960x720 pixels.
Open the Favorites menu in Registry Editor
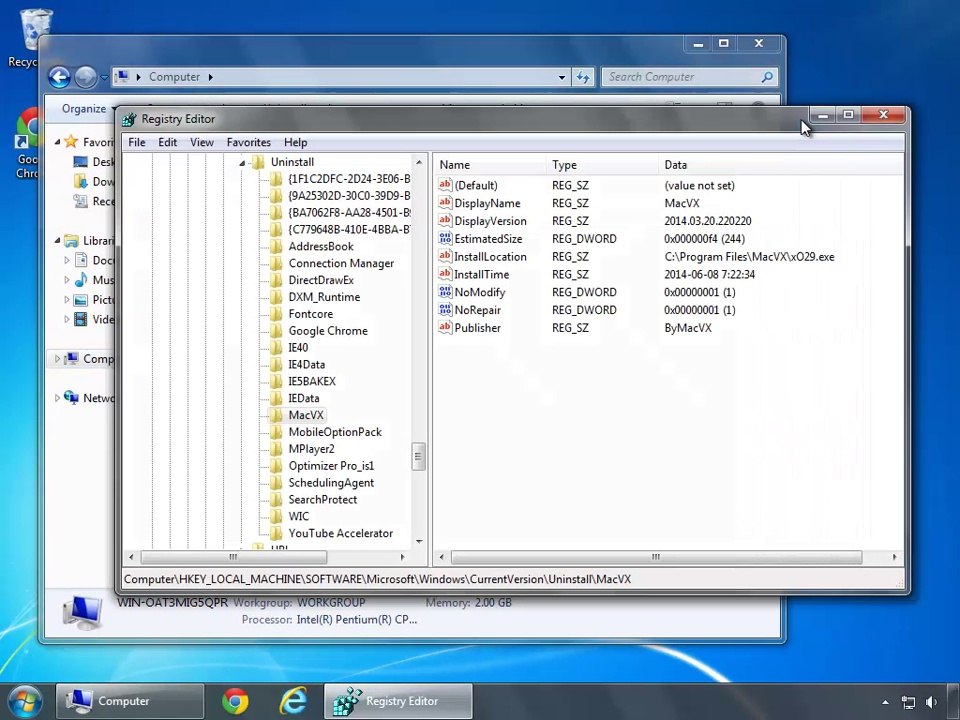[x=249, y=142]
